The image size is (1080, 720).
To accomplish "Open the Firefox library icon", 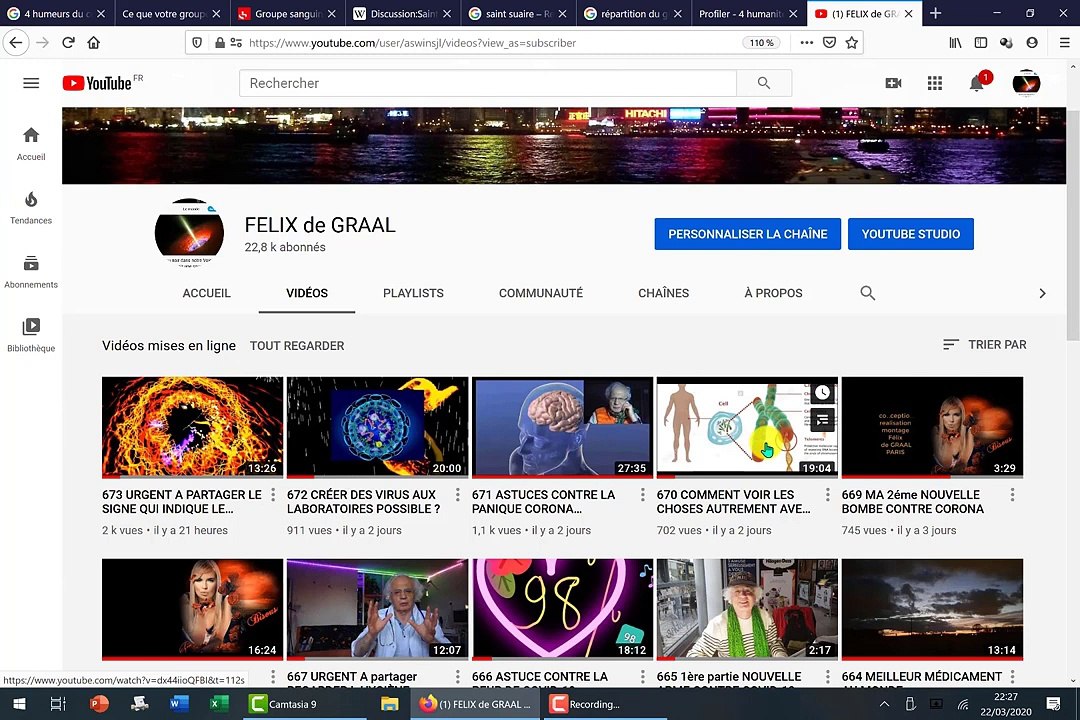I will click(955, 43).
